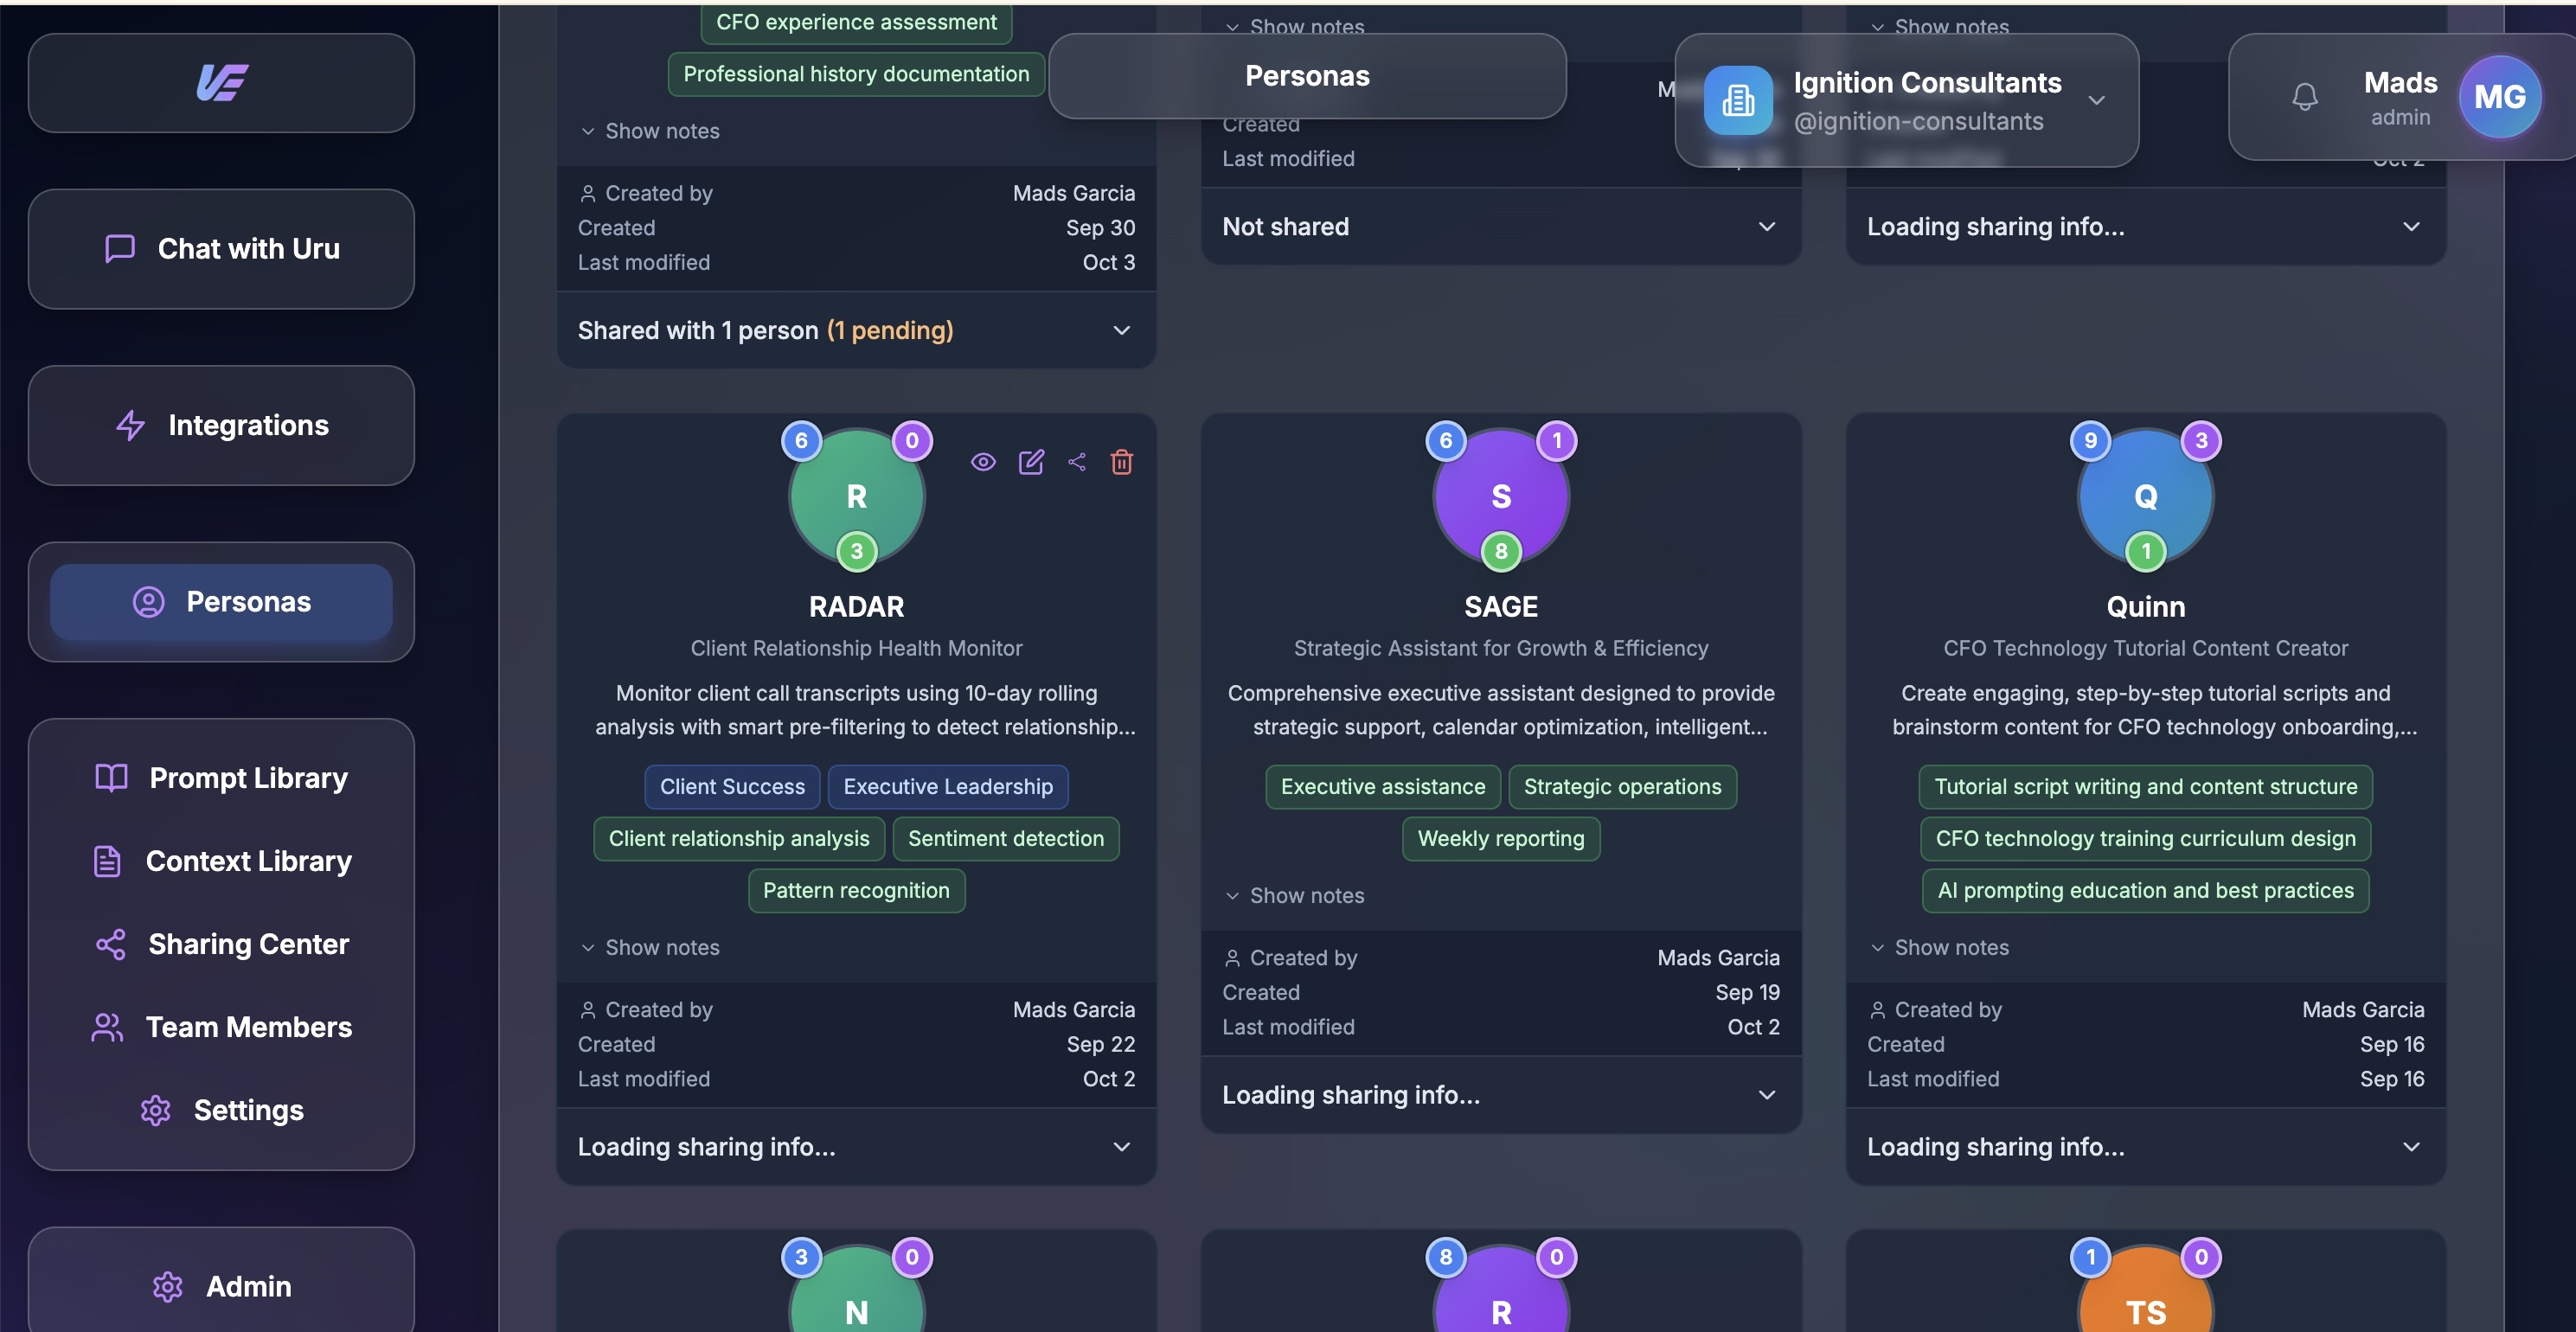Click the Sharing Center network icon
This screenshot has width=2576, height=1332.
pyautogui.click(x=110, y=943)
